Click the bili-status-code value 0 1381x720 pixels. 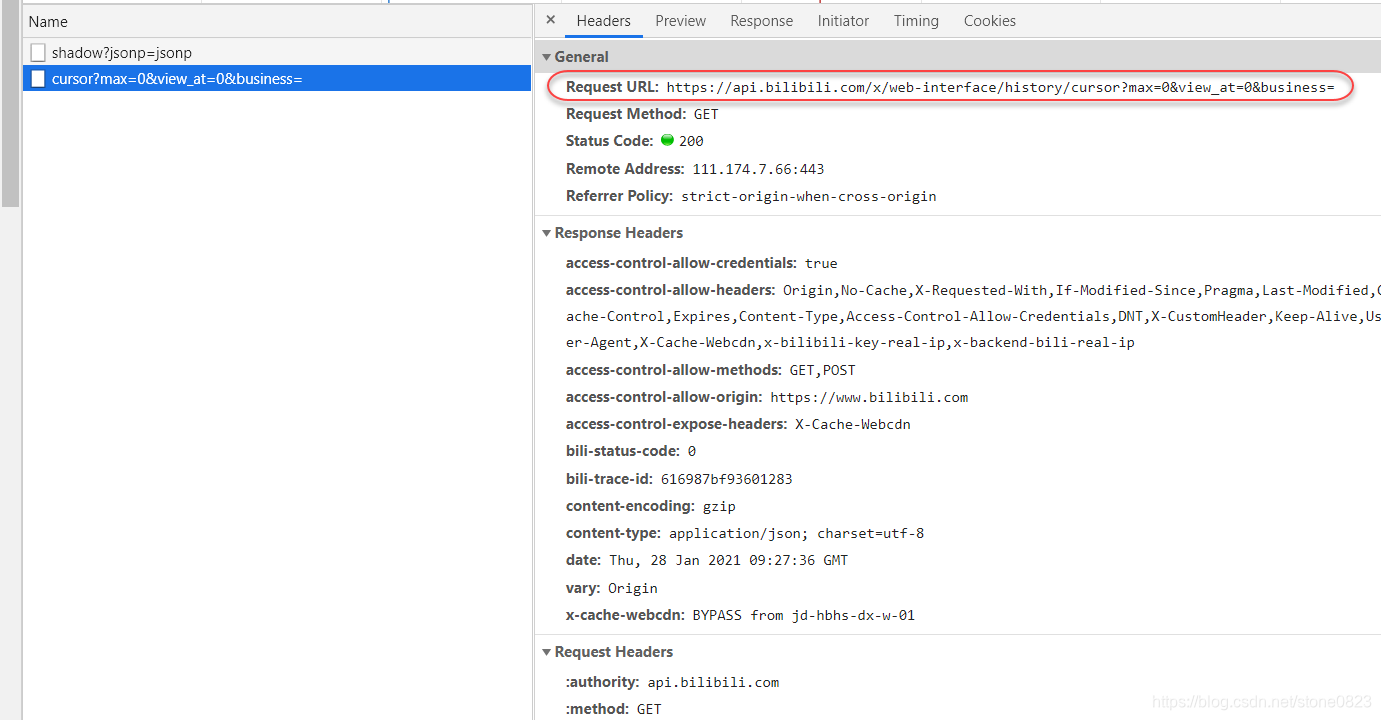(x=692, y=451)
